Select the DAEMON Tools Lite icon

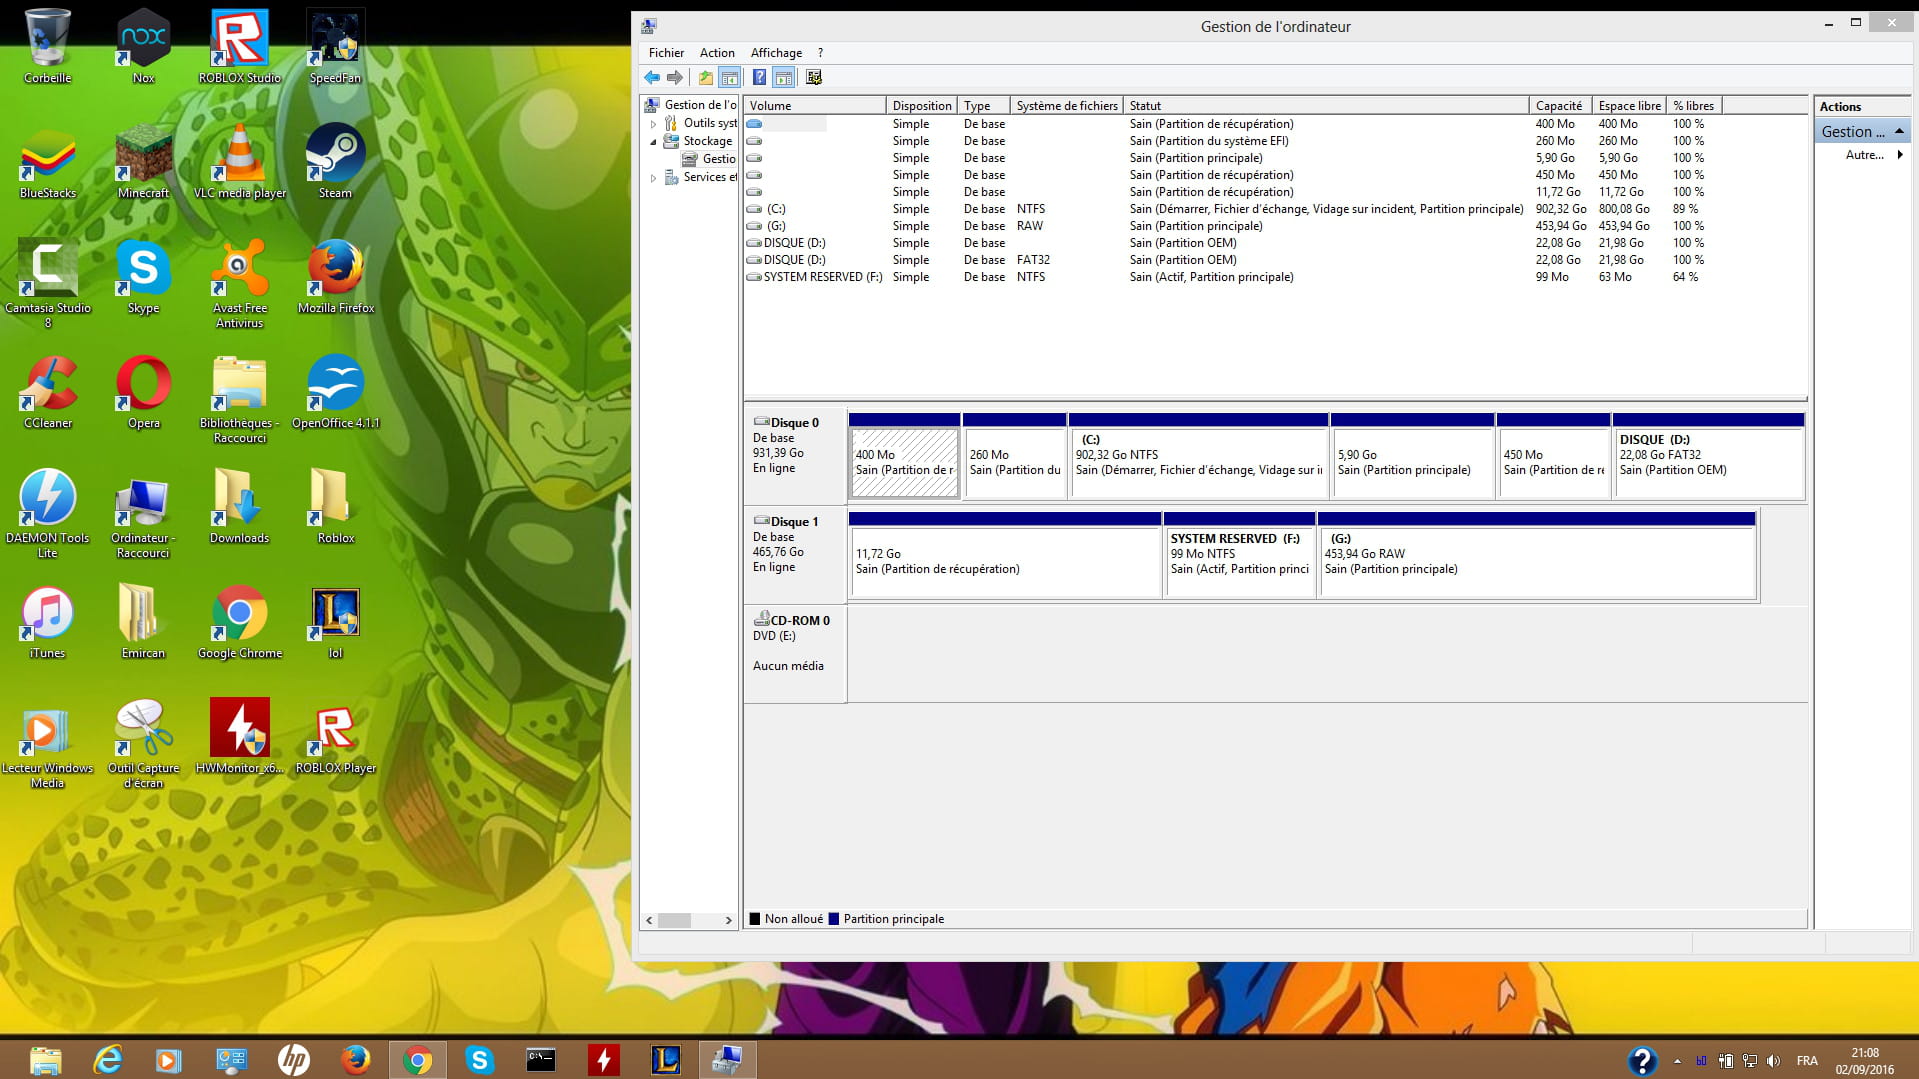(x=47, y=514)
